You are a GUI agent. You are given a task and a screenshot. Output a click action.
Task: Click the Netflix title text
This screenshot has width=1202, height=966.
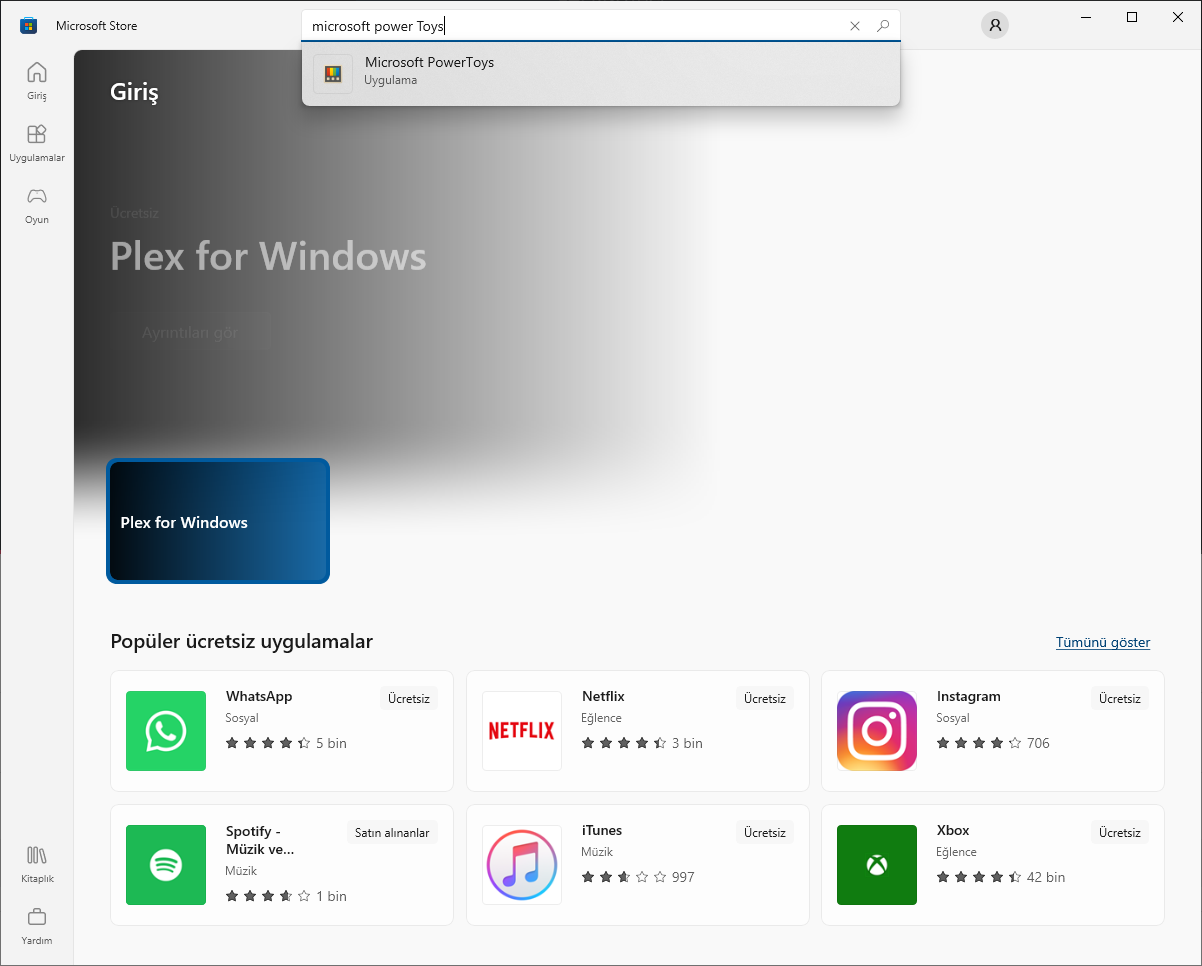(x=603, y=696)
